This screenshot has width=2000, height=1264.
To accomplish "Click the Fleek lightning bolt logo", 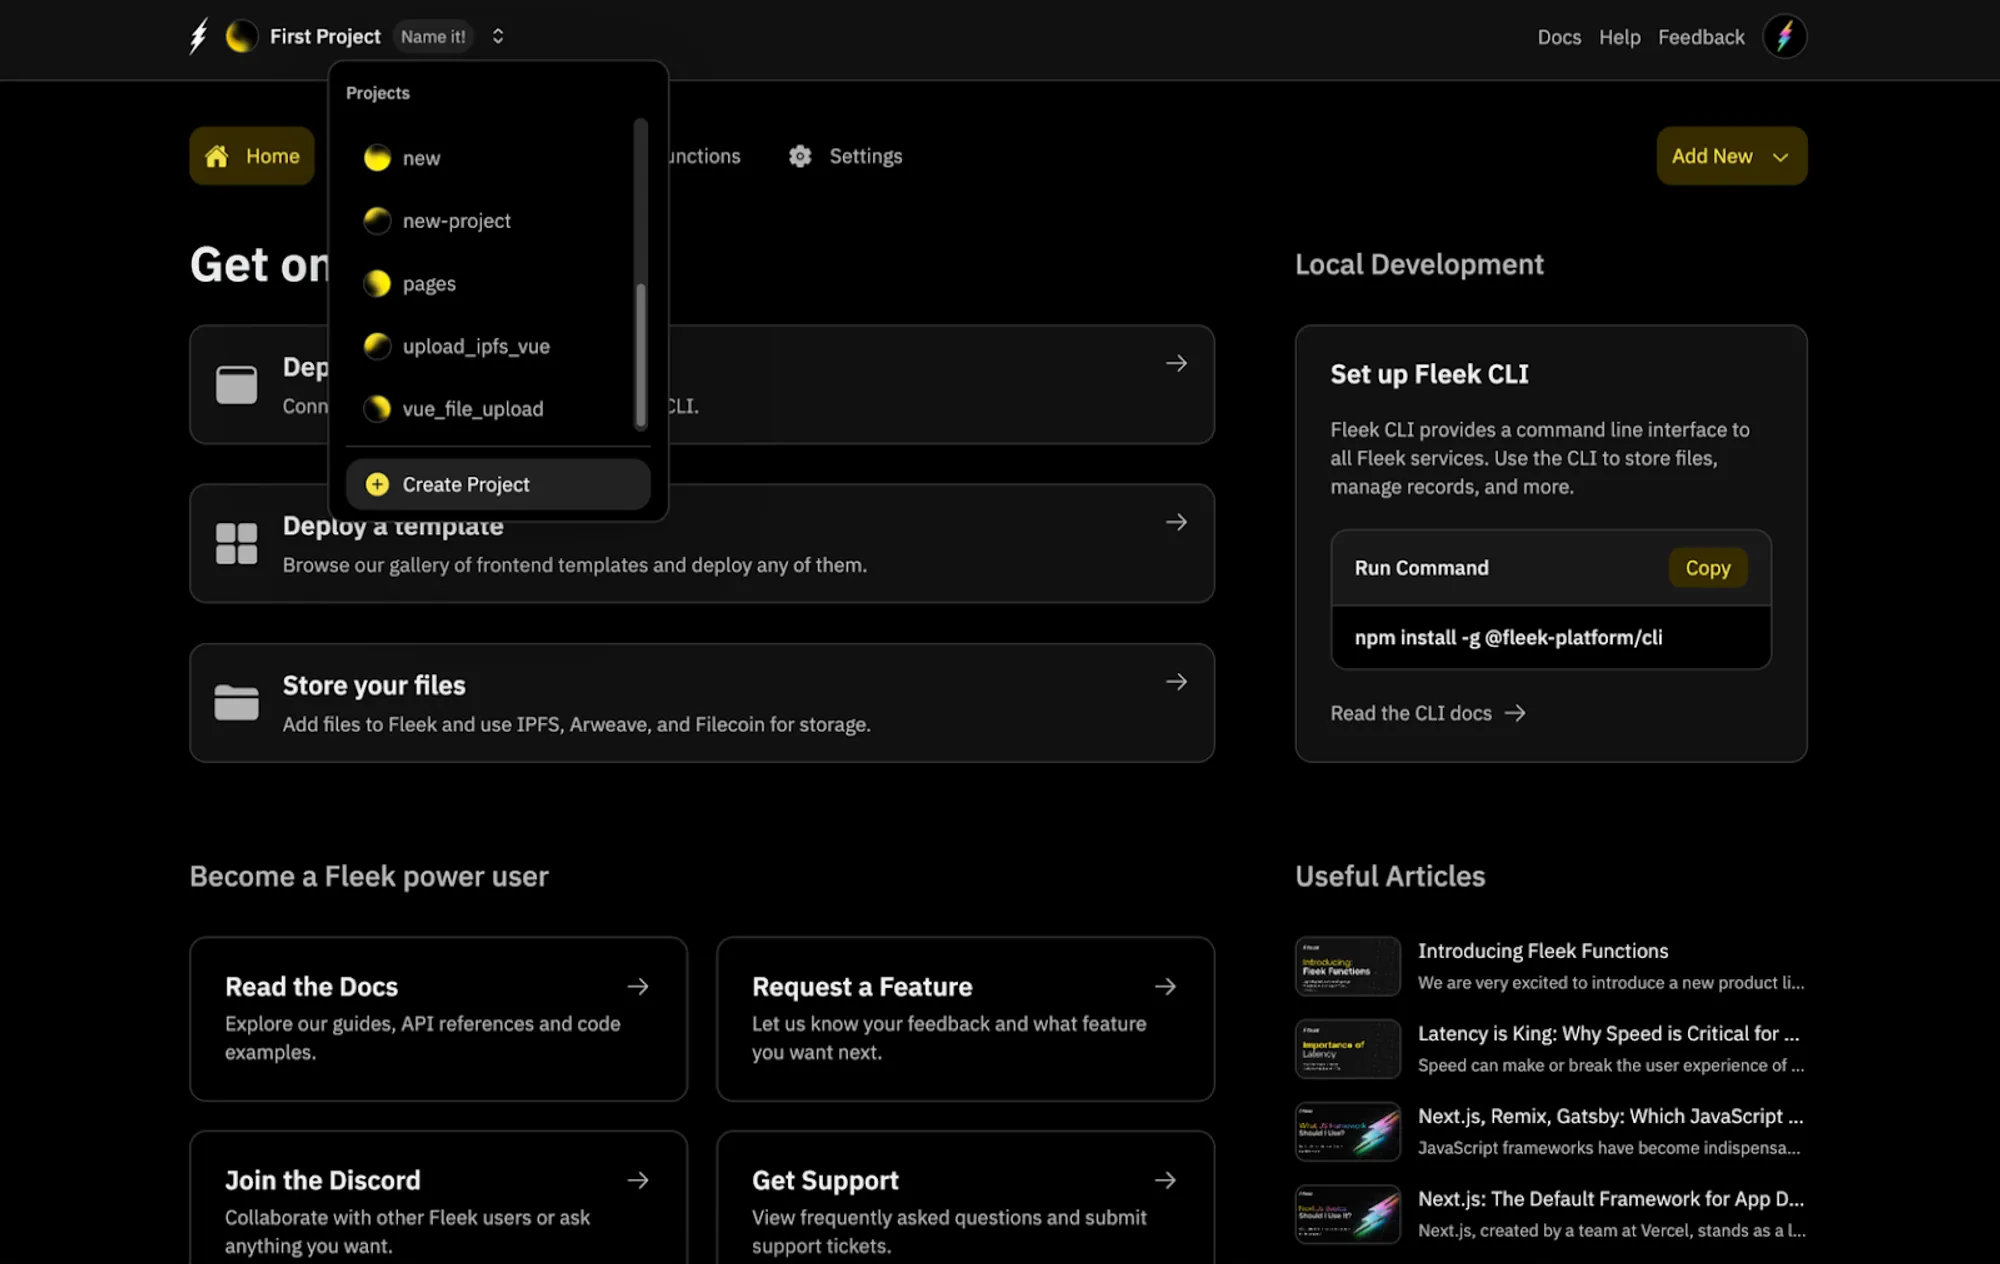I will (199, 36).
